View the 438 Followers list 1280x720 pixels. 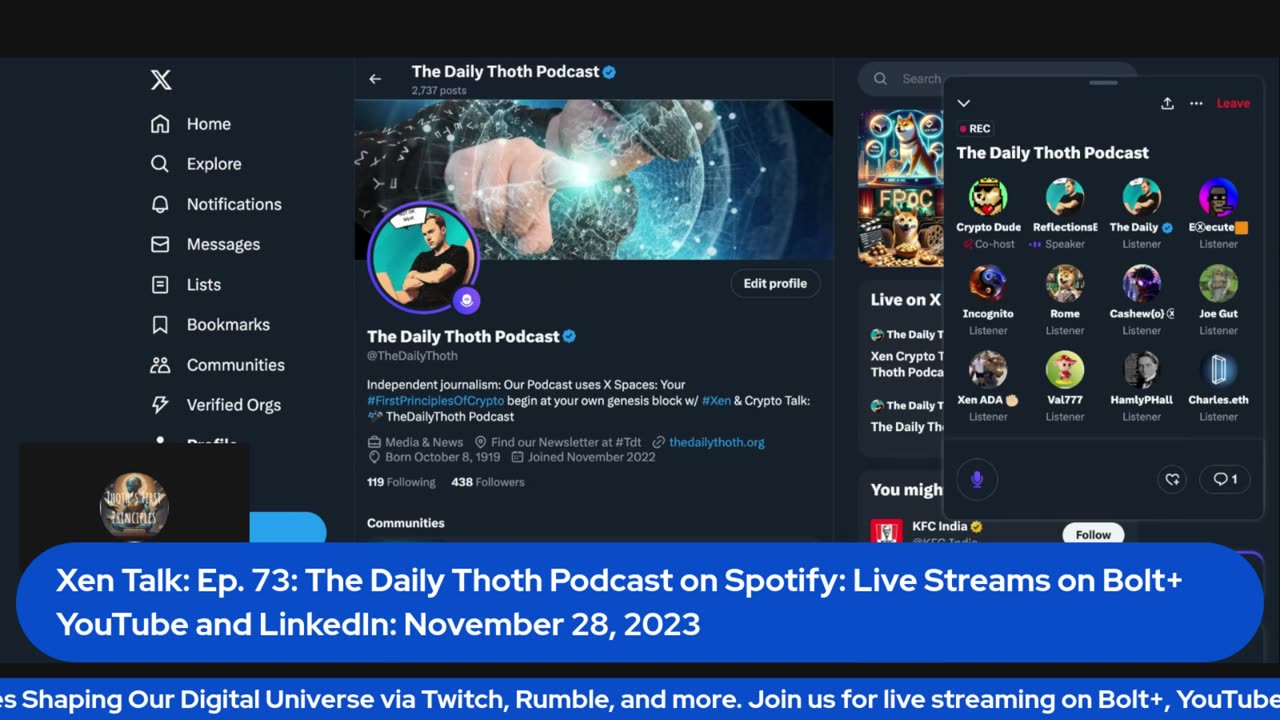pos(488,482)
